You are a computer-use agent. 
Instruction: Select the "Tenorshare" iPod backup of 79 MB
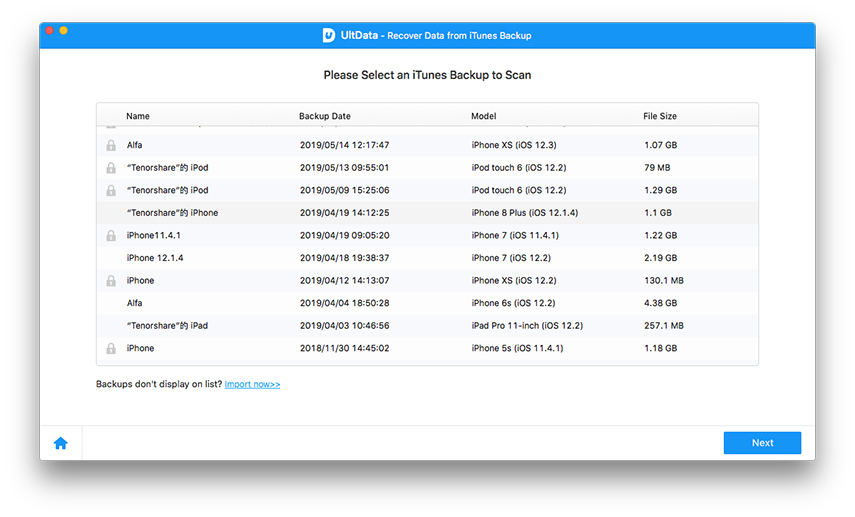[427, 167]
